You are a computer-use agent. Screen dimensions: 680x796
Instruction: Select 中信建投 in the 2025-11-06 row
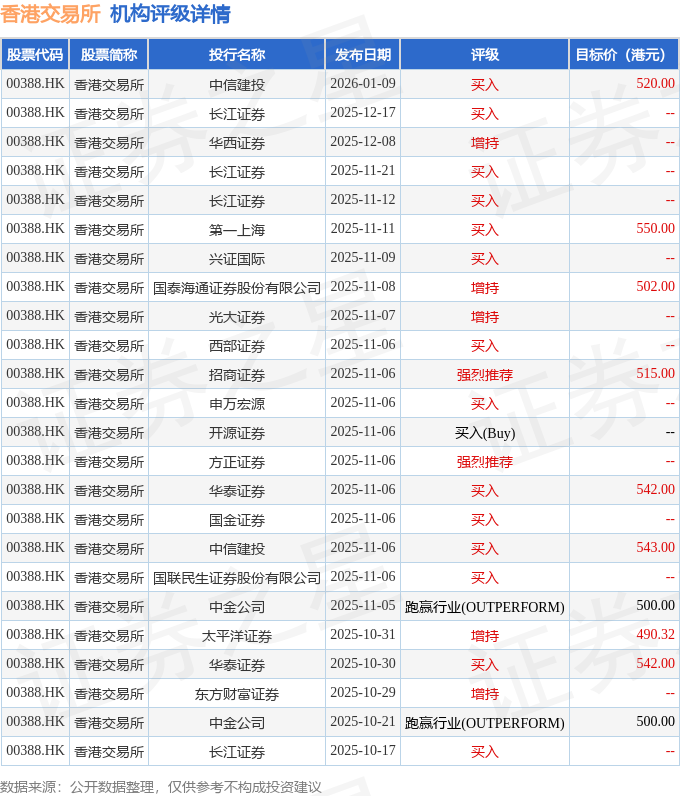pyautogui.click(x=237, y=548)
